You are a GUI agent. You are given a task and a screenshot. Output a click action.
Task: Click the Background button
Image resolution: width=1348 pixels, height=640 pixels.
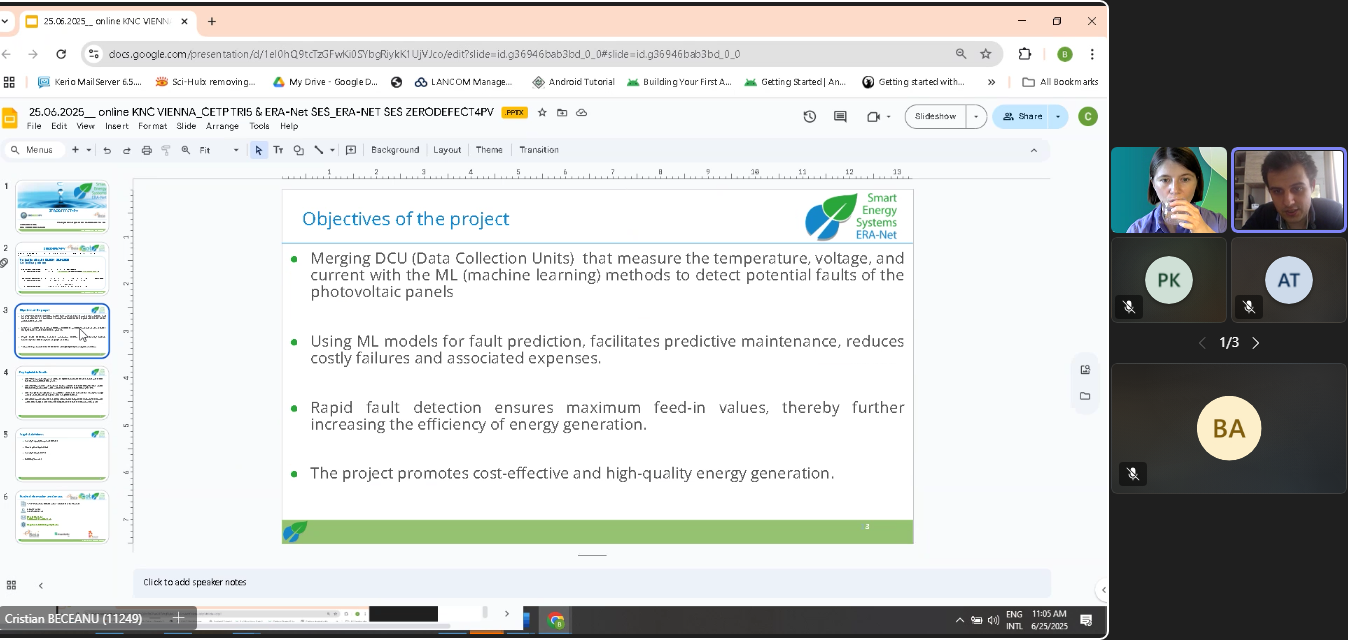tap(395, 150)
